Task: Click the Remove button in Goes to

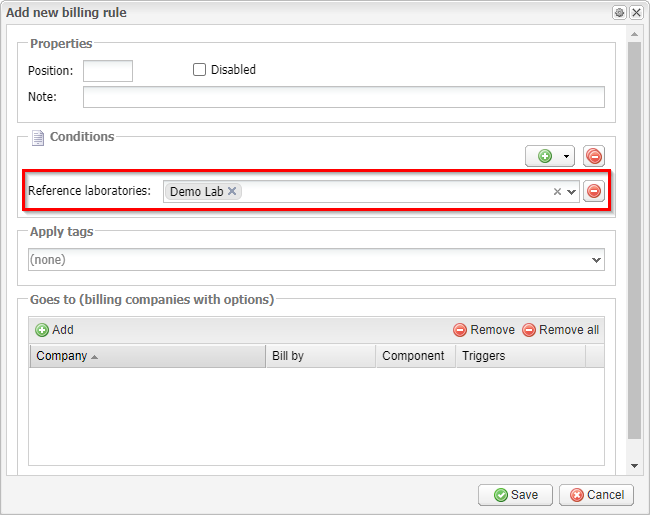Action: [484, 330]
